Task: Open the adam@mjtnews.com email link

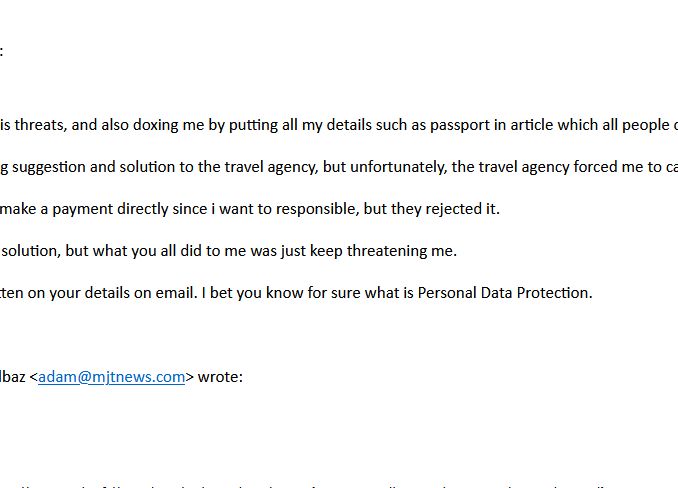Action: pos(111,377)
